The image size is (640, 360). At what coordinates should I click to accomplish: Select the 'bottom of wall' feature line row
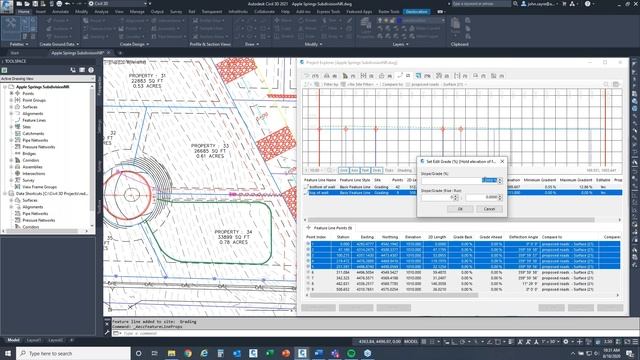point(463,187)
